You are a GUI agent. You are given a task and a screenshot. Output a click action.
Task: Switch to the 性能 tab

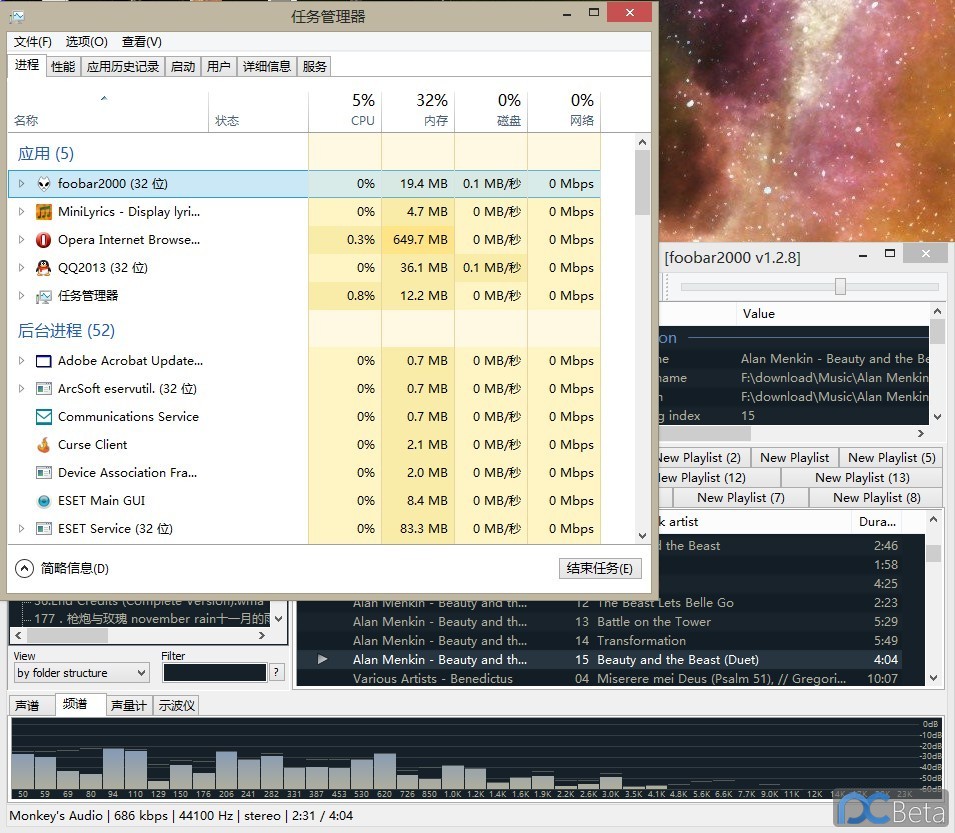(x=63, y=66)
